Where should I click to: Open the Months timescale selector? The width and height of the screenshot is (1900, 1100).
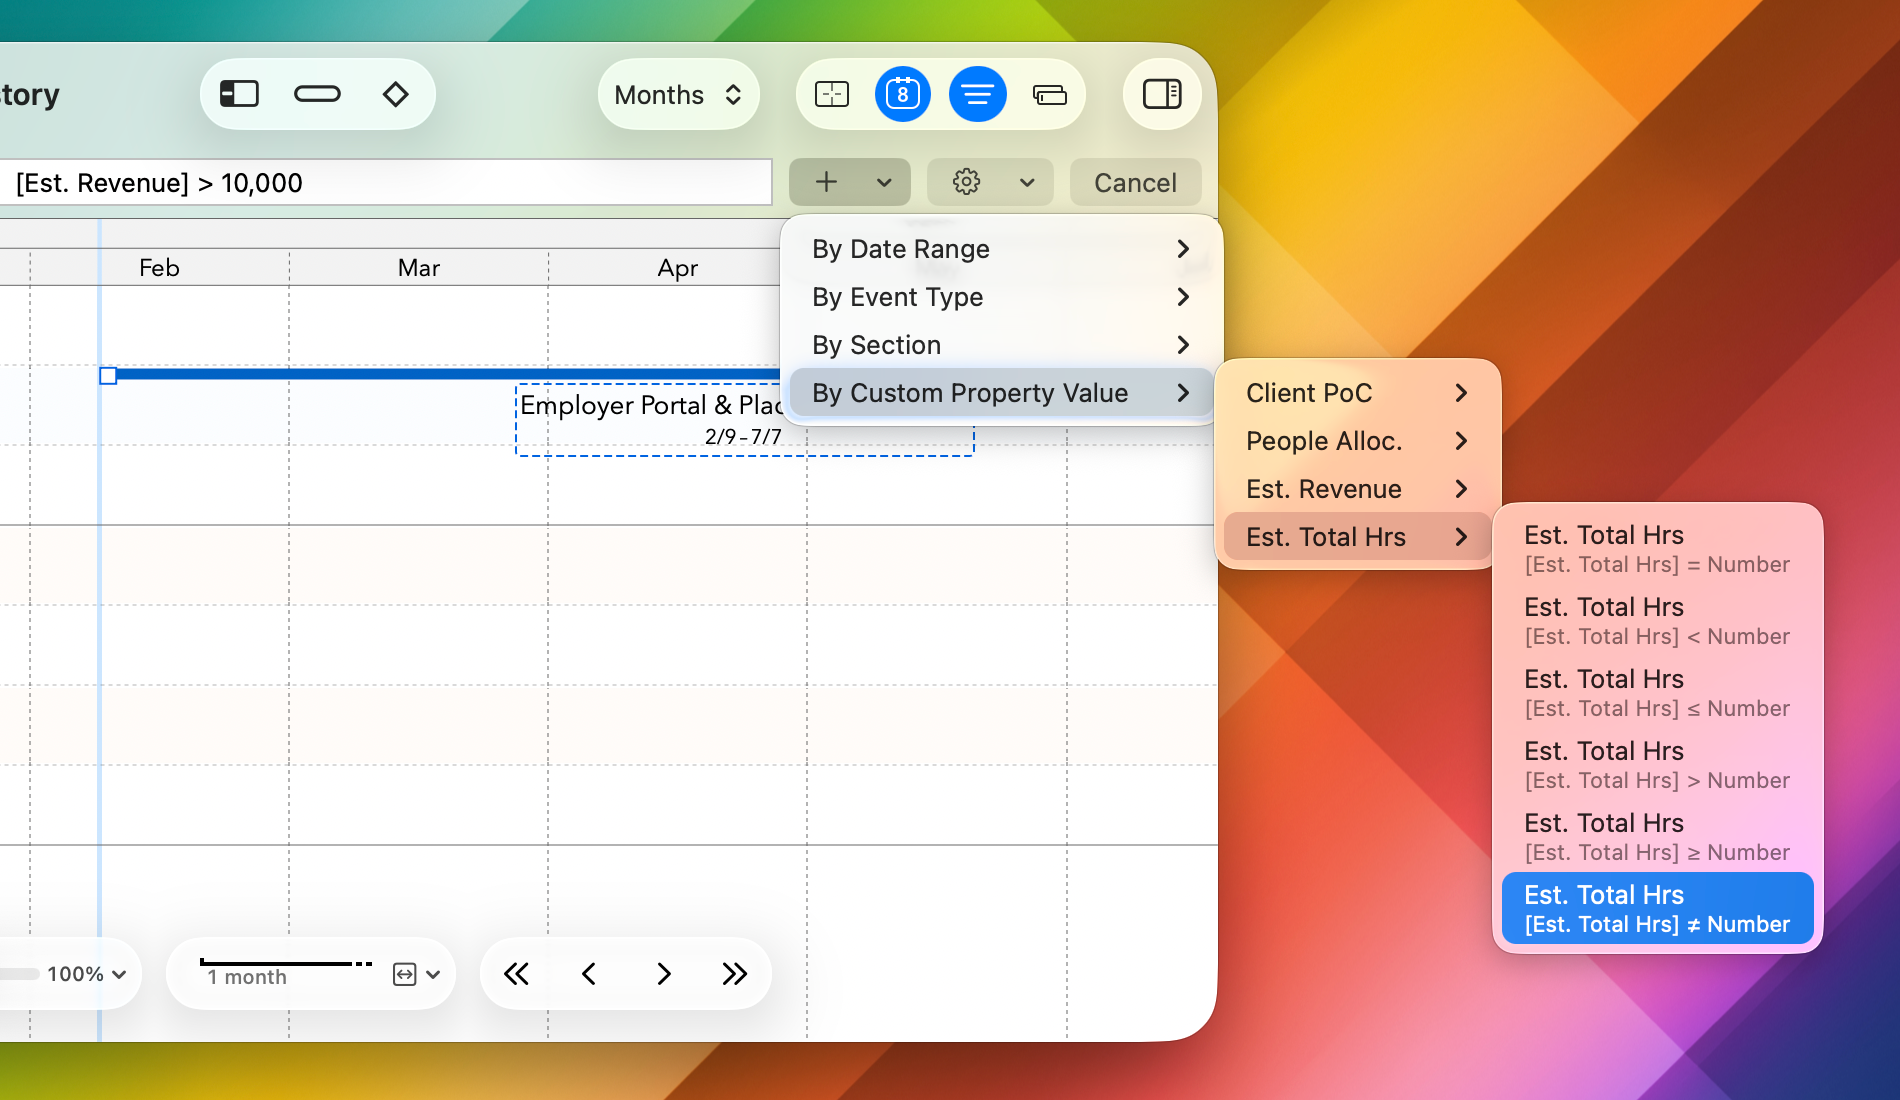point(678,94)
